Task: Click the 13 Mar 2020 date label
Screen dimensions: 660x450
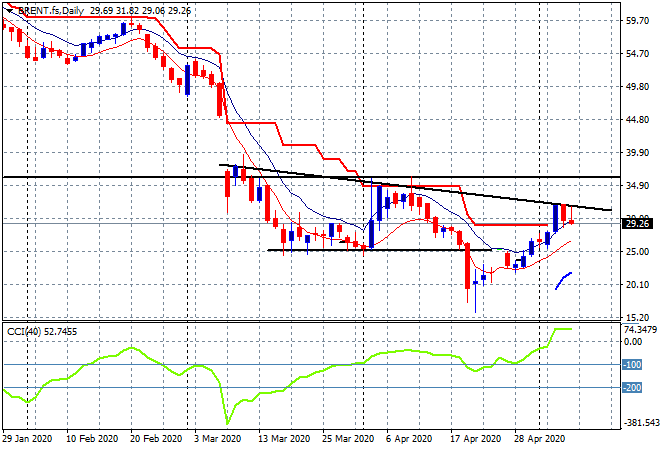Action: tap(284, 439)
